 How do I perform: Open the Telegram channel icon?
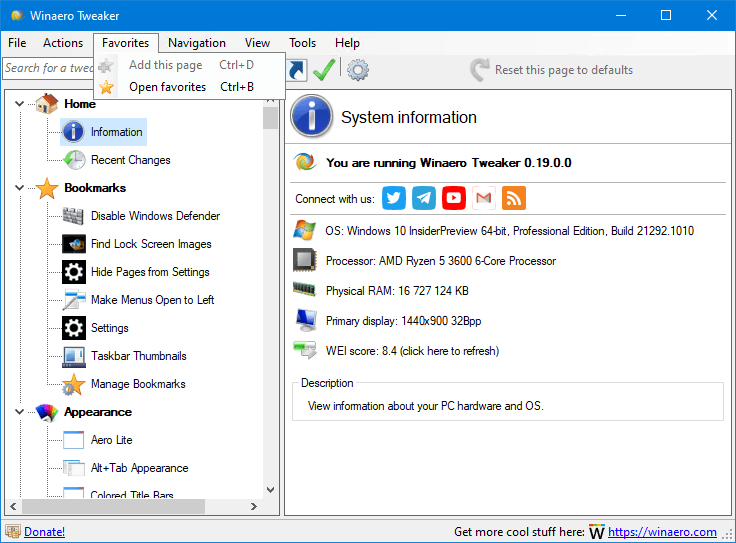[423, 198]
